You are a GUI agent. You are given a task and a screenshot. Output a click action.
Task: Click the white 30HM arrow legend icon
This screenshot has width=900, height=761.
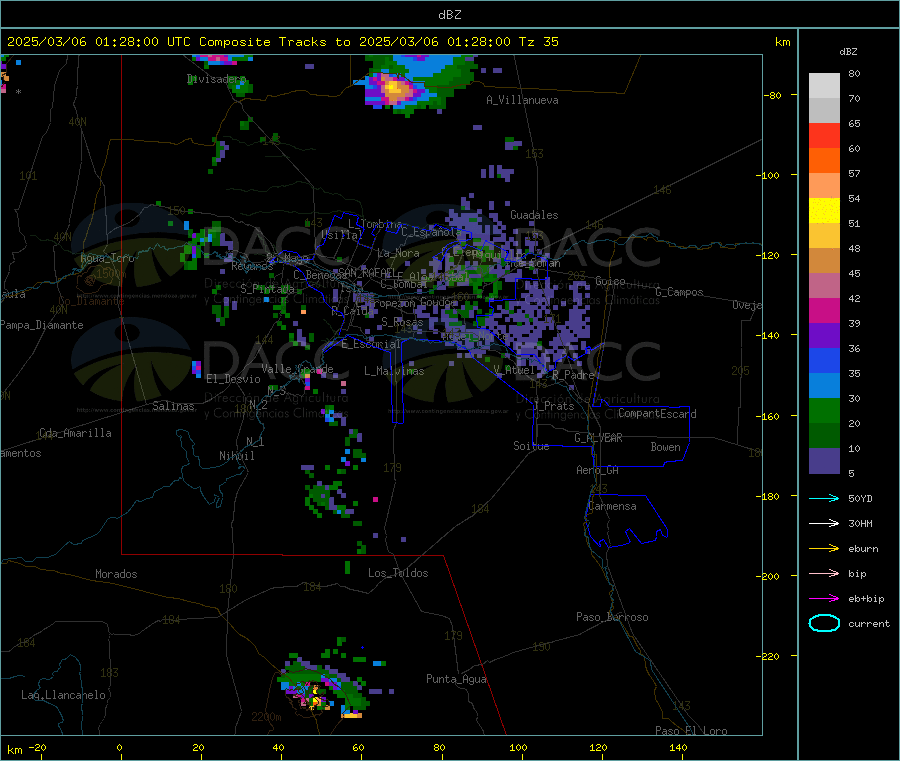[x=824, y=523]
